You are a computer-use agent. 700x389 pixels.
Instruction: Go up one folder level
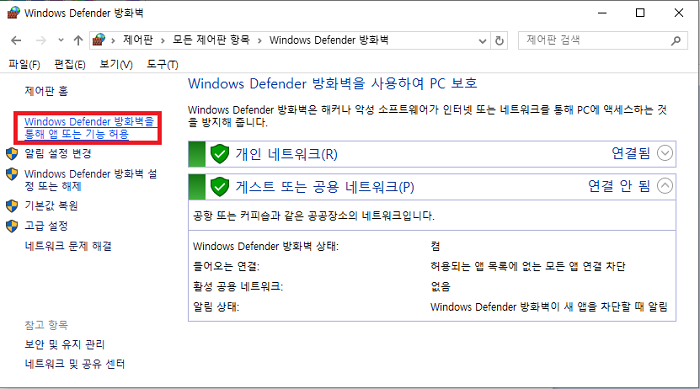coord(78,41)
